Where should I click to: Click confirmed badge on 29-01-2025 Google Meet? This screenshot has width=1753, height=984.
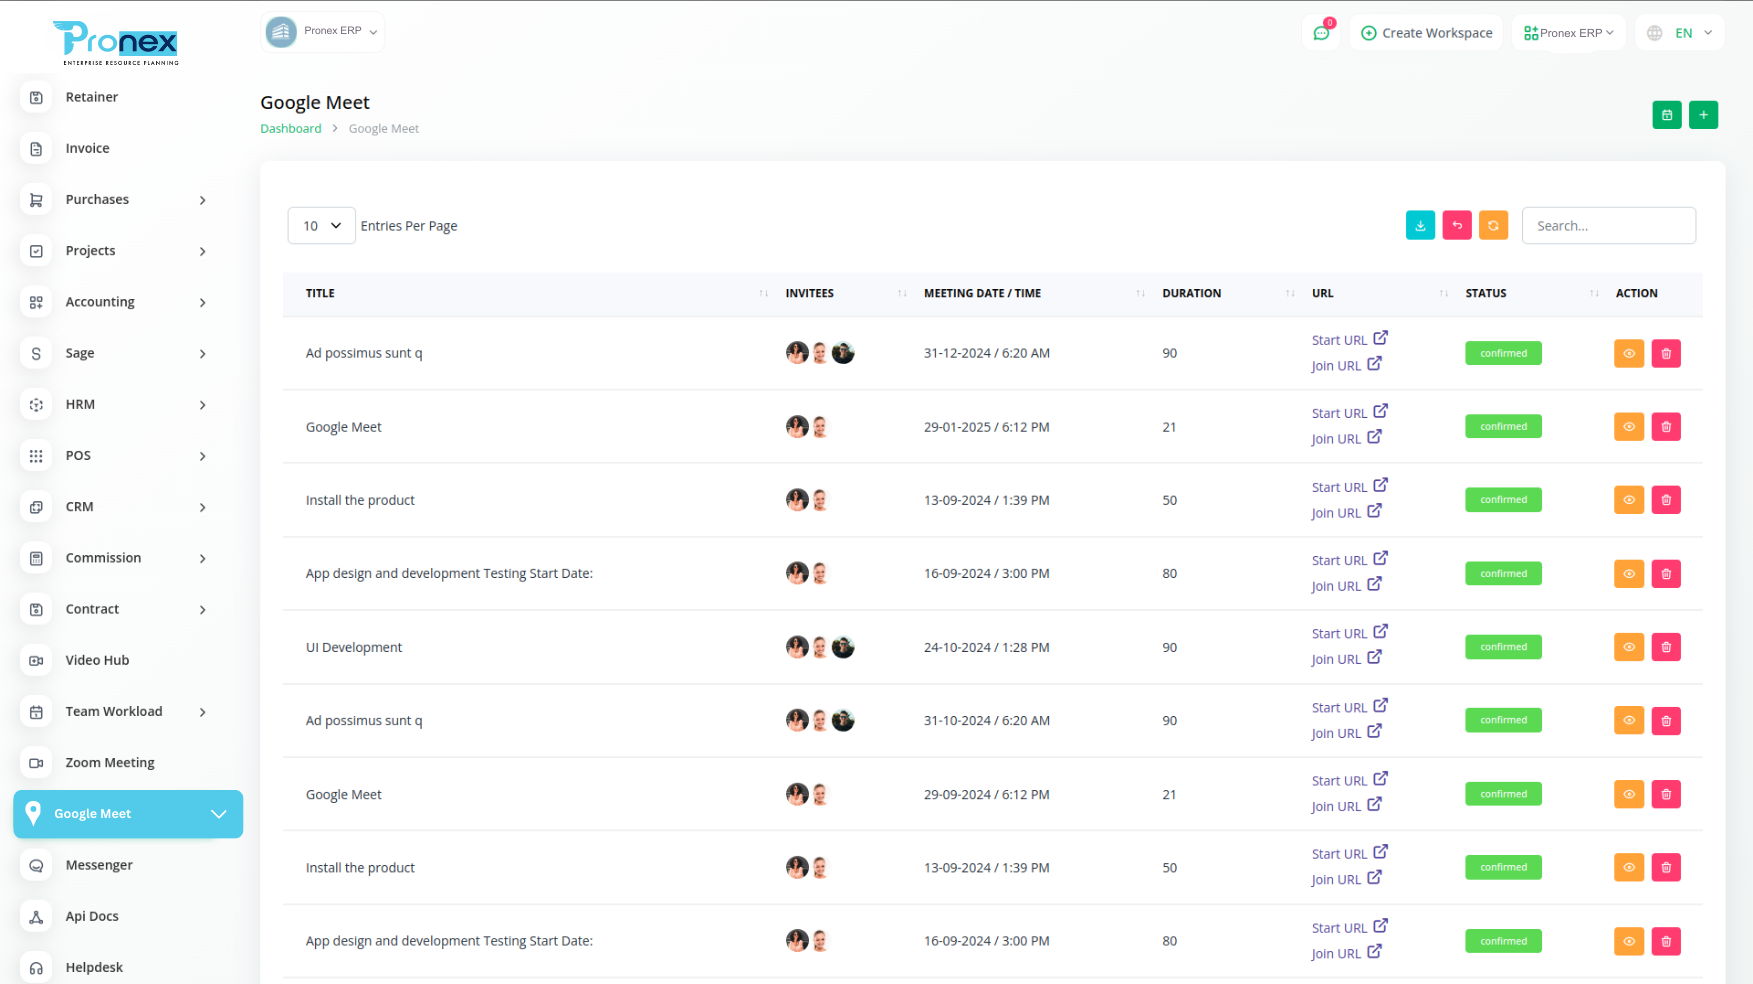[1503, 427]
